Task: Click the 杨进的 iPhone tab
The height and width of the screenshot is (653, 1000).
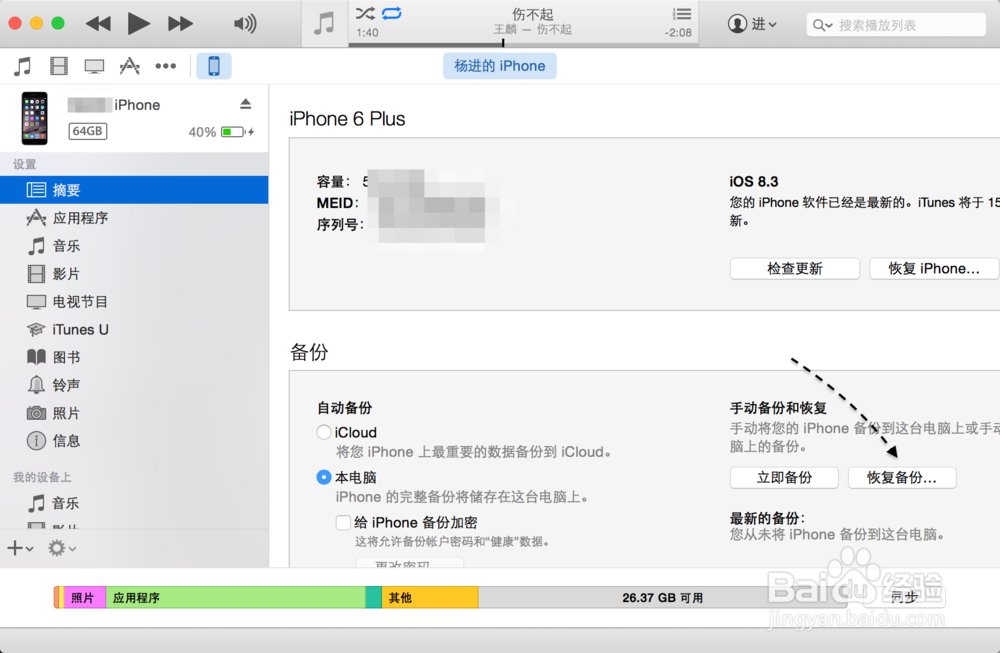Action: (500, 66)
